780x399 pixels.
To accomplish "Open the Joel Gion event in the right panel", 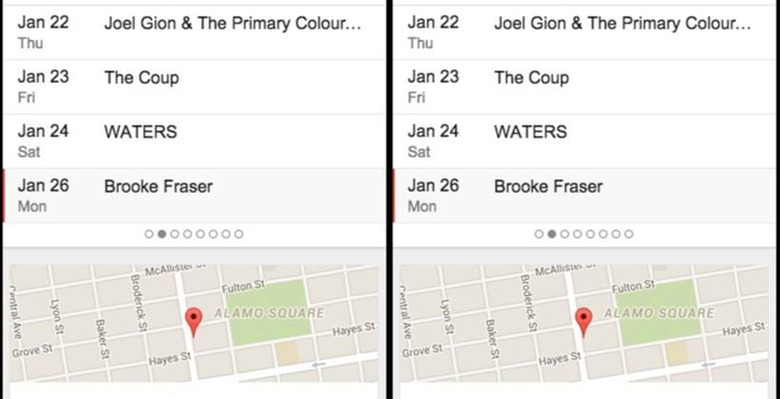I will (x=585, y=32).
